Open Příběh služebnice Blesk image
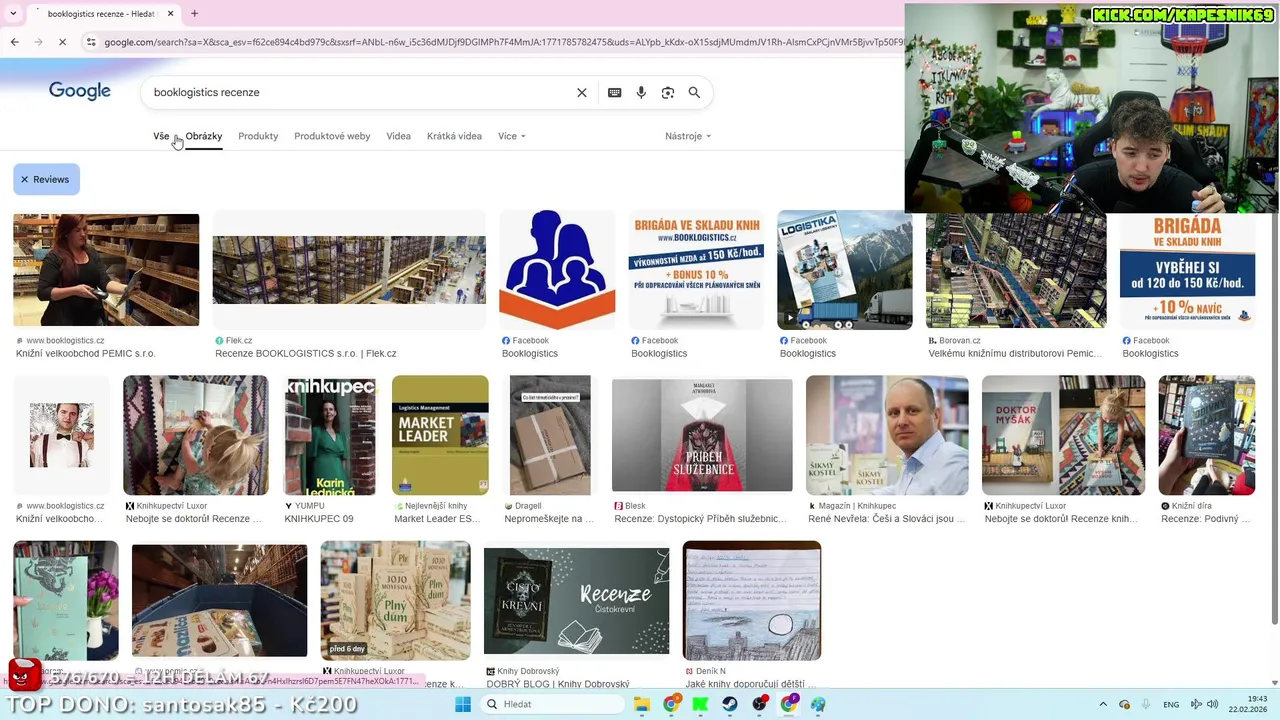 click(702, 436)
